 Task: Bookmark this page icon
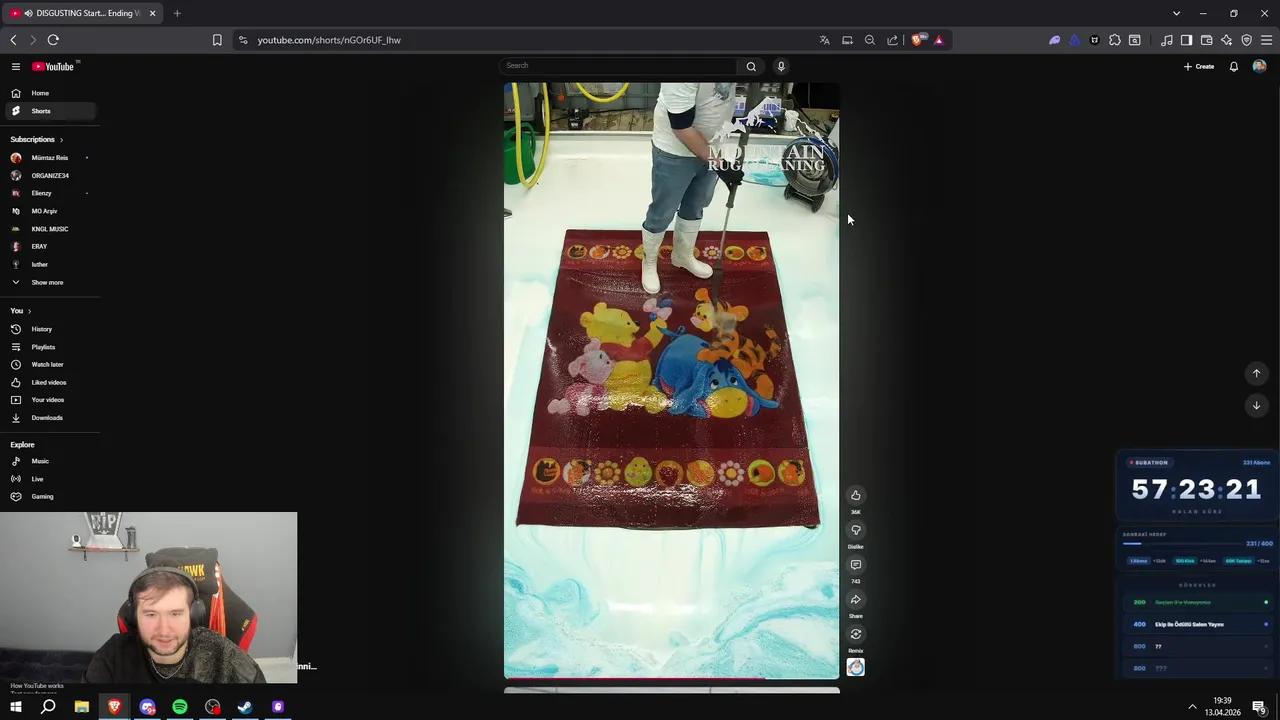(217, 40)
